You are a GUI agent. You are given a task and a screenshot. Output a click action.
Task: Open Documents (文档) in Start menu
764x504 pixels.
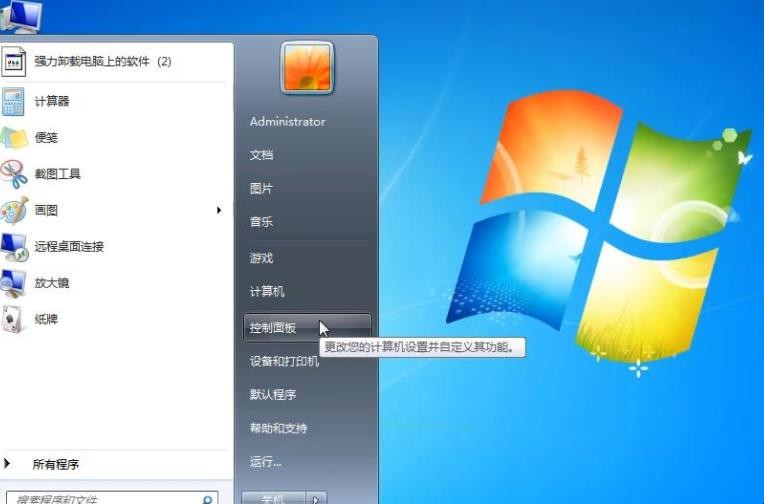click(261, 155)
